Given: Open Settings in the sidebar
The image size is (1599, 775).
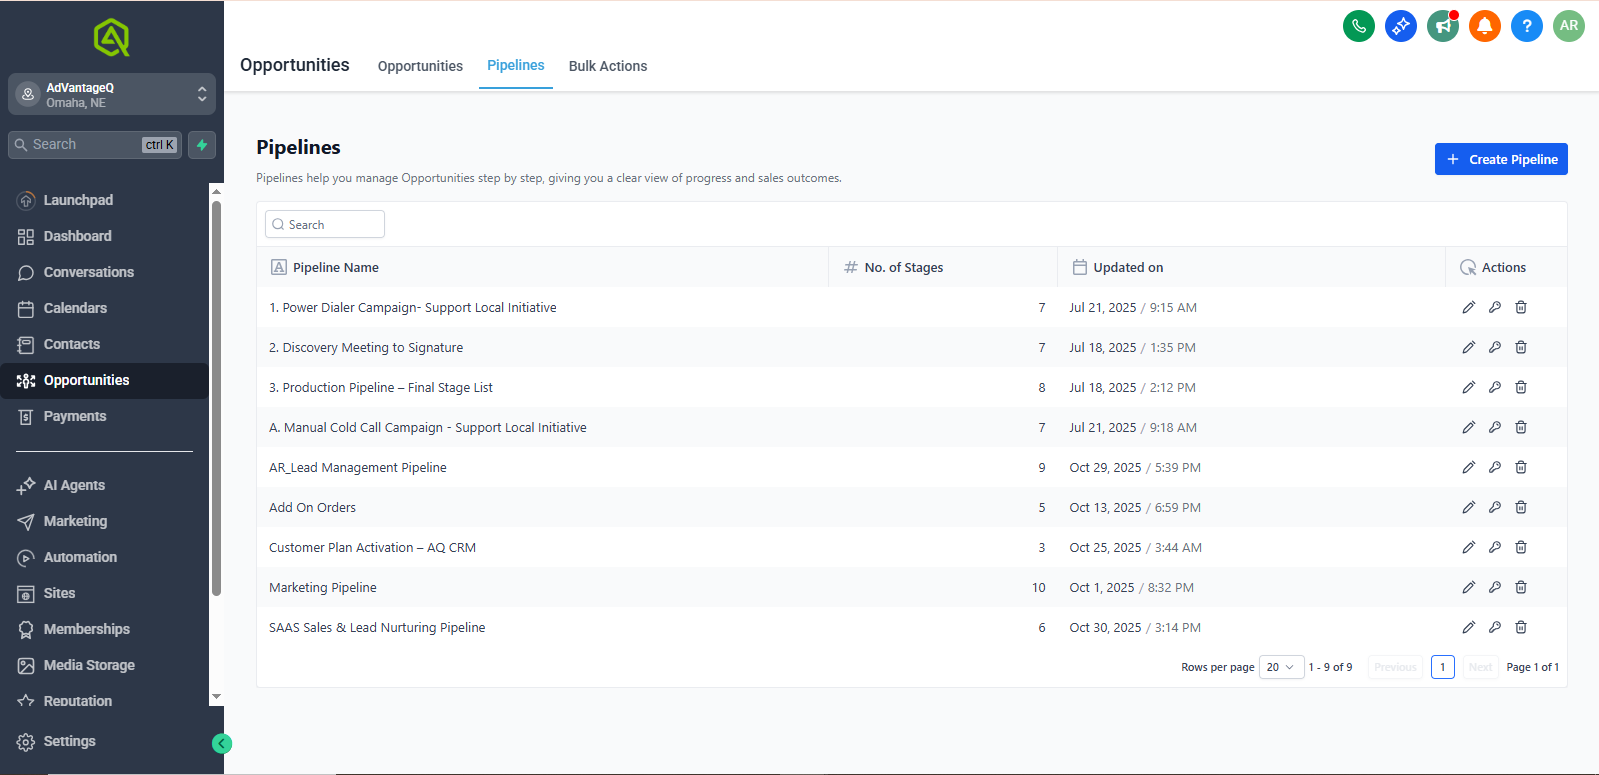Looking at the screenshot, I should [x=69, y=741].
